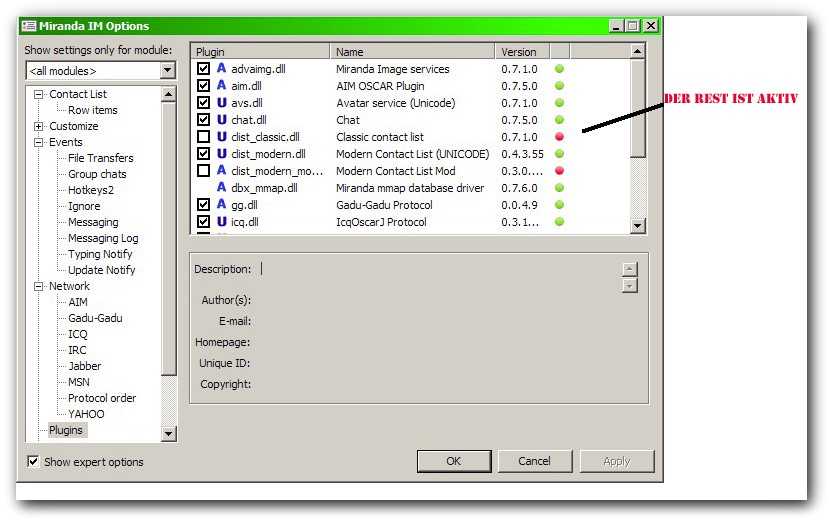Click the OK button
The image size is (831, 524).
pyautogui.click(x=454, y=461)
